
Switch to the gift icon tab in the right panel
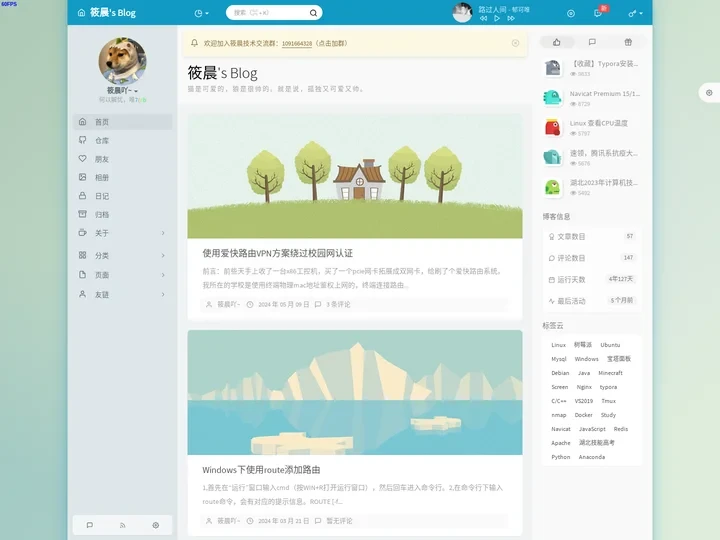[628, 42]
